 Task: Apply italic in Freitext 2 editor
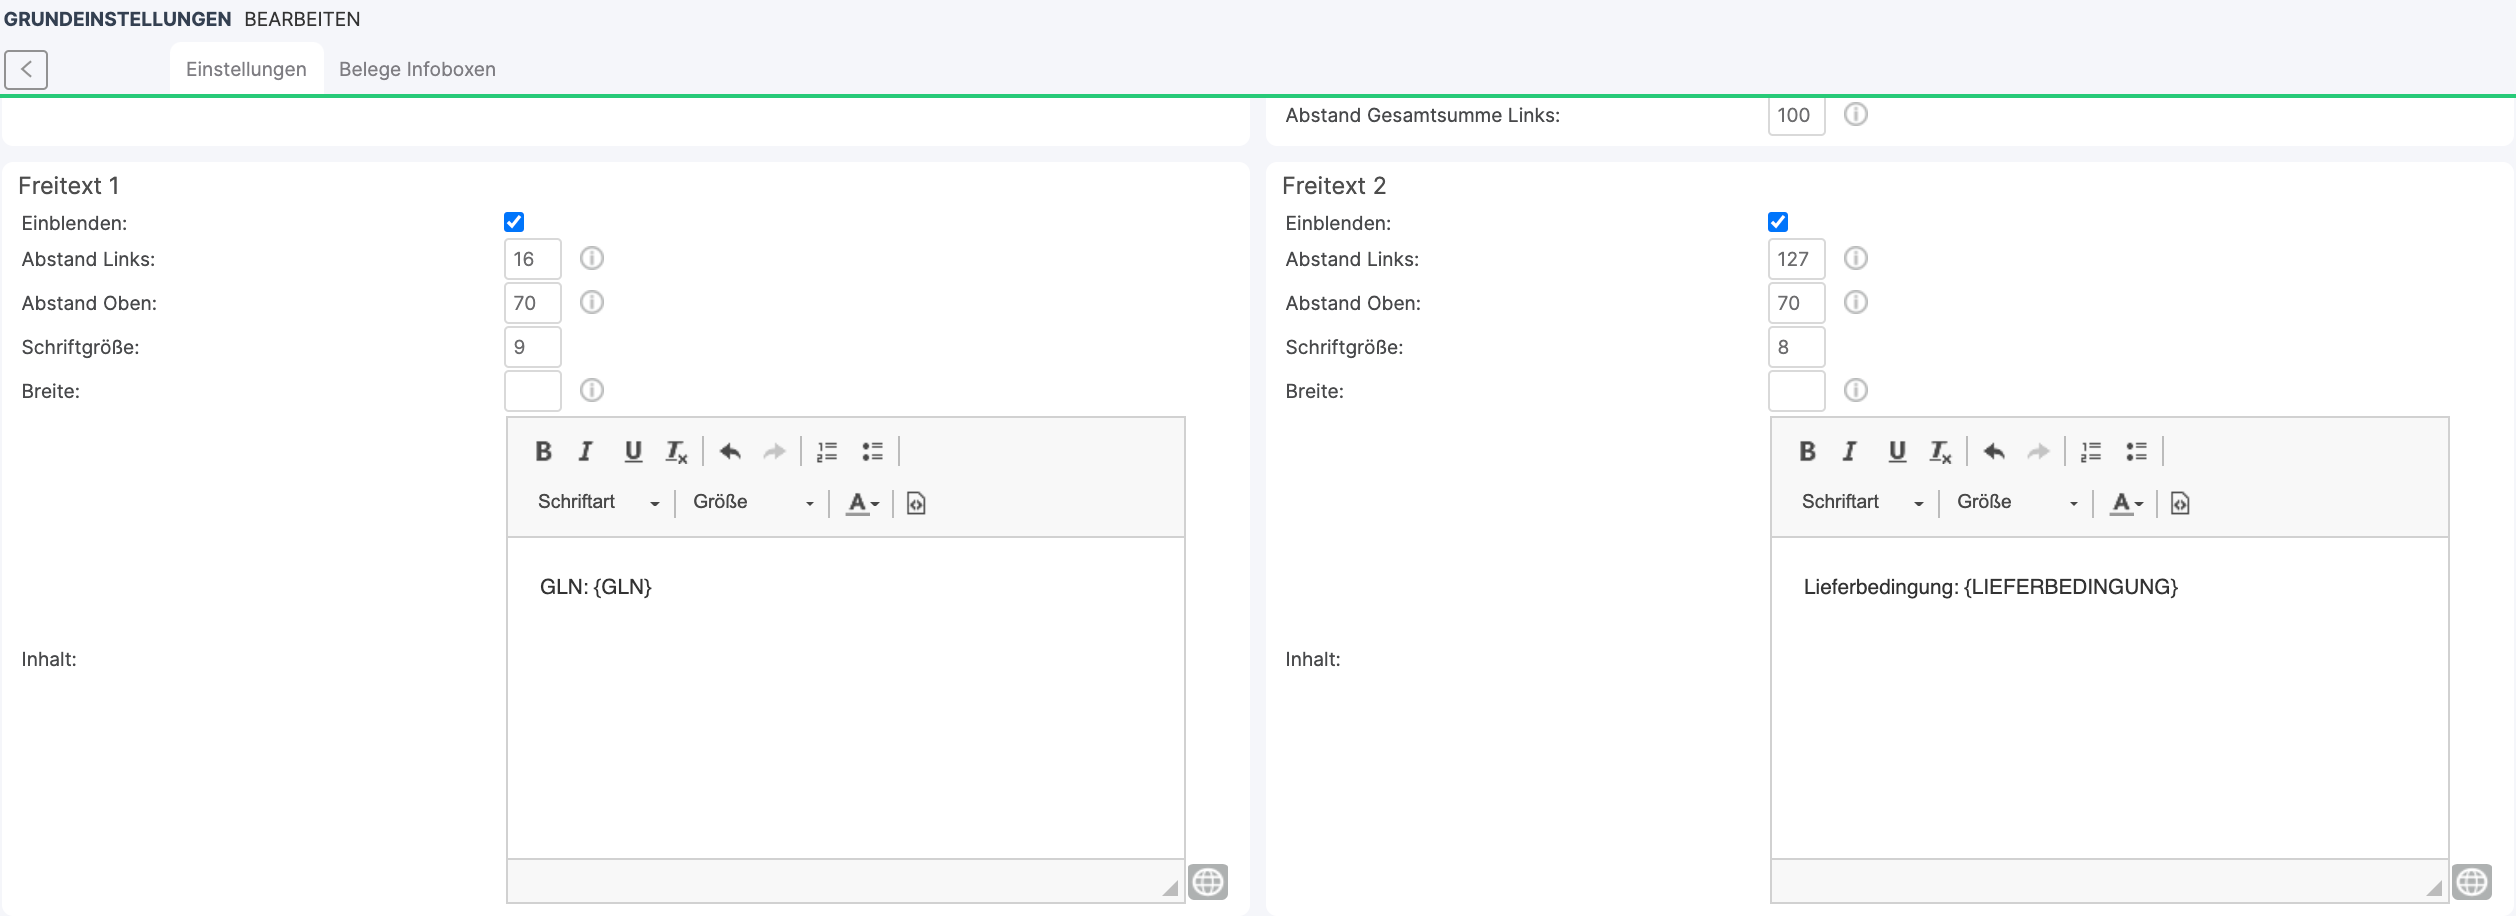pos(1849,451)
